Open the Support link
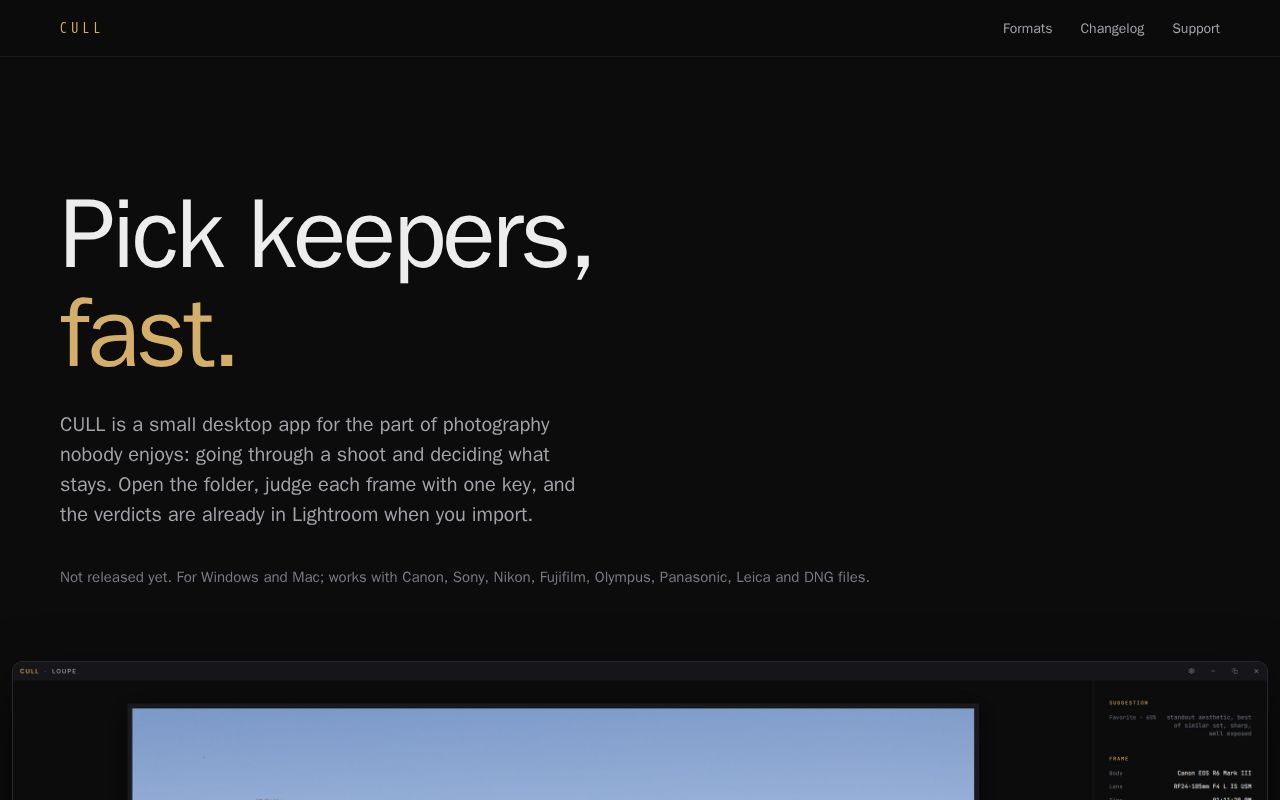 (x=1196, y=28)
